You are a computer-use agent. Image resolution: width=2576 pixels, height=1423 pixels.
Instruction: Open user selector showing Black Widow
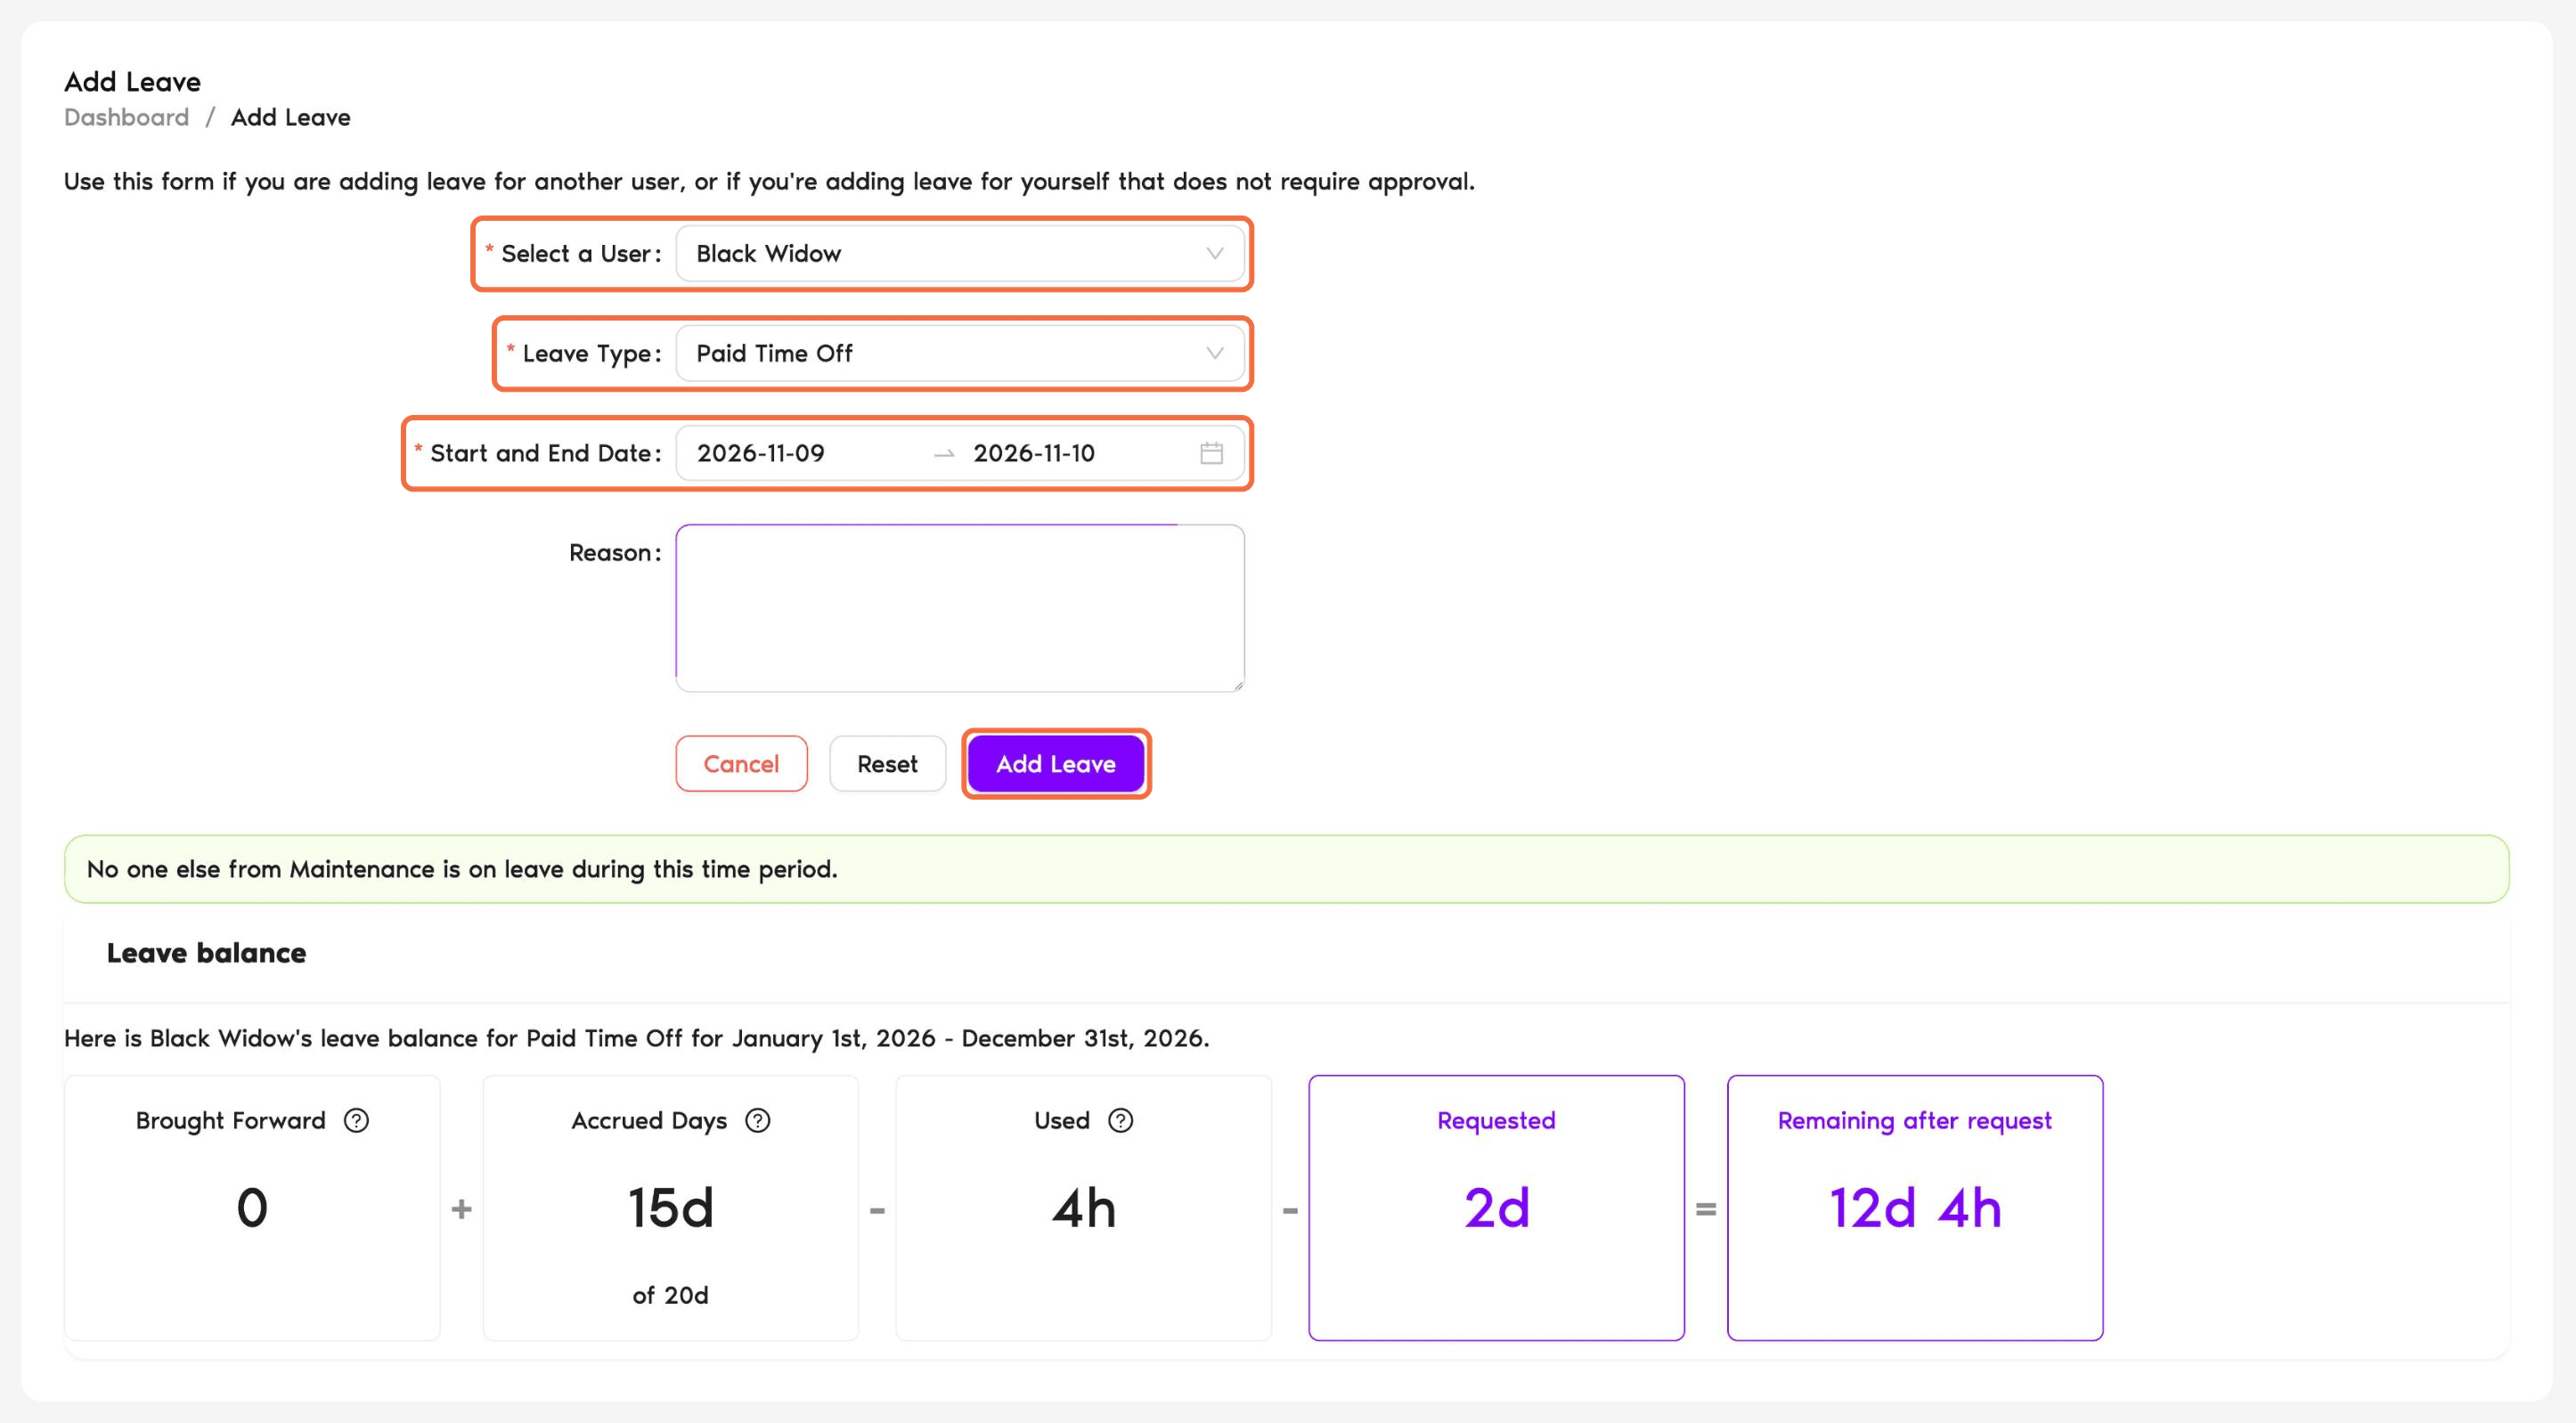pyautogui.click(x=960, y=254)
